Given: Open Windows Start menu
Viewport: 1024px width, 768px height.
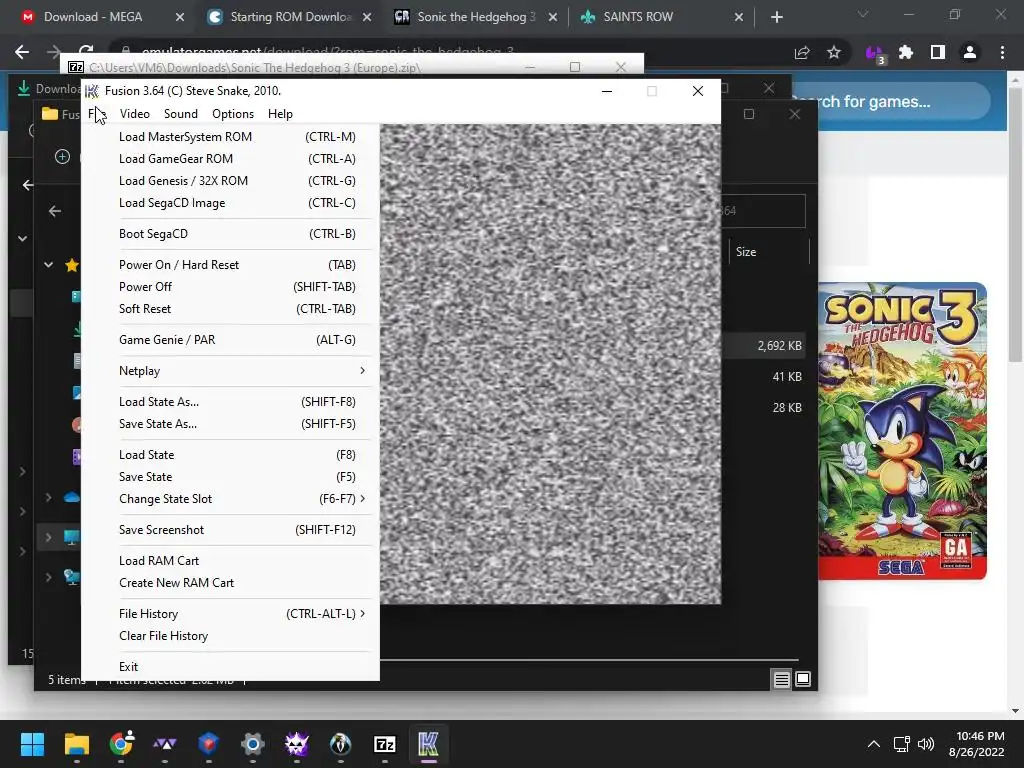Looking at the screenshot, I should 32,744.
